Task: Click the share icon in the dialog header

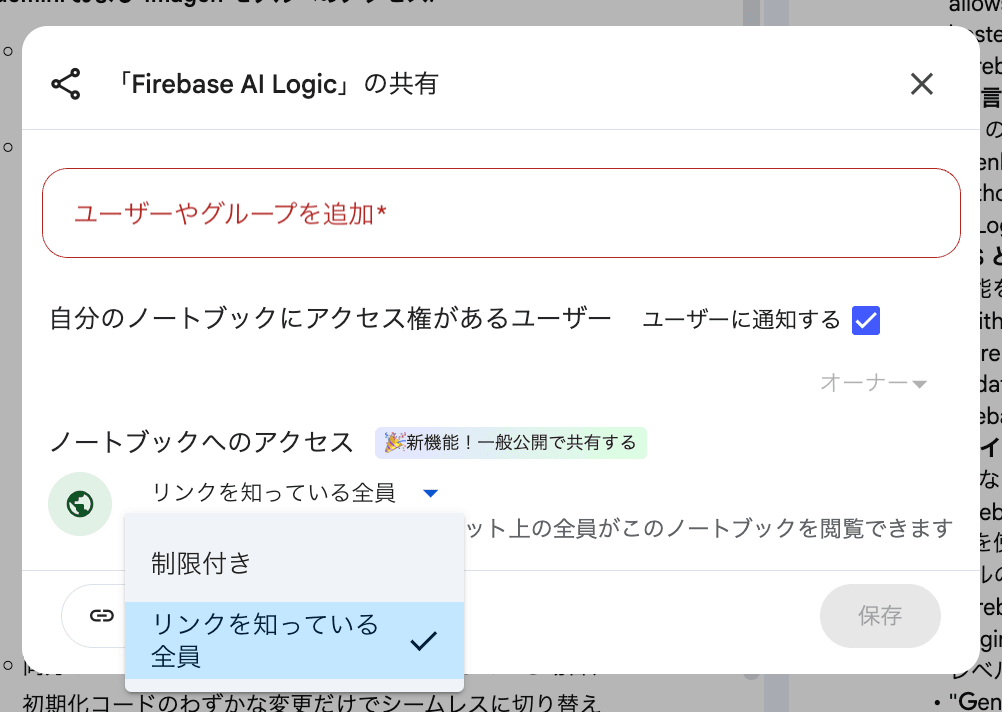Action: (x=66, y=84)
